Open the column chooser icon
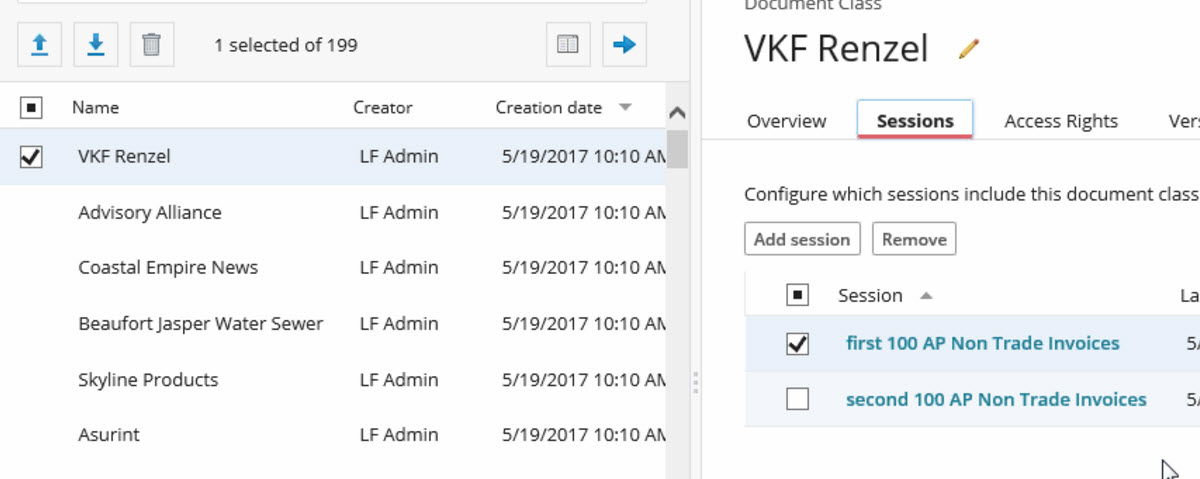This screenshot has height=479, width=1200. pos(568,45)
